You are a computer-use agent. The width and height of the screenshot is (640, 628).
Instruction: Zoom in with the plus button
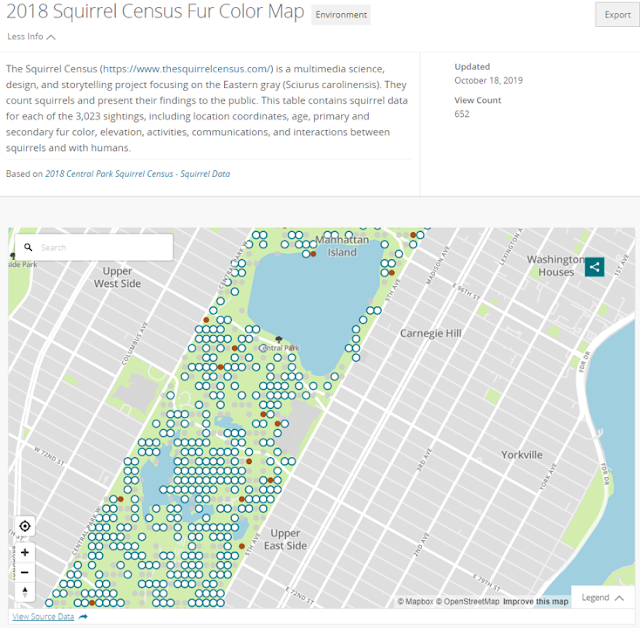[25, 553]
